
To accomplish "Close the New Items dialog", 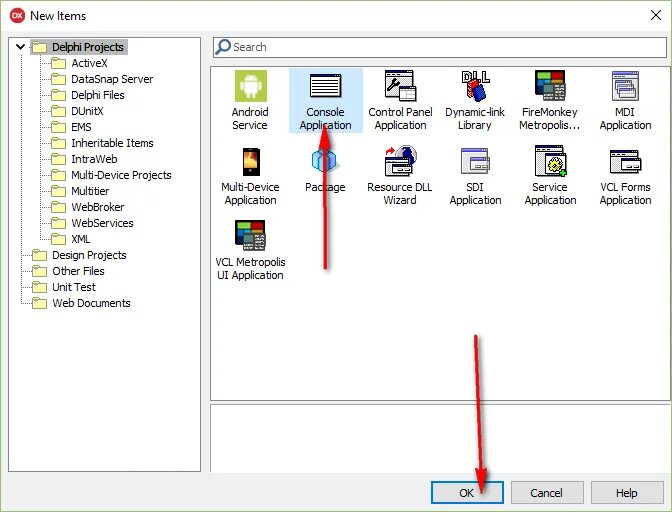I will (656, 15).
